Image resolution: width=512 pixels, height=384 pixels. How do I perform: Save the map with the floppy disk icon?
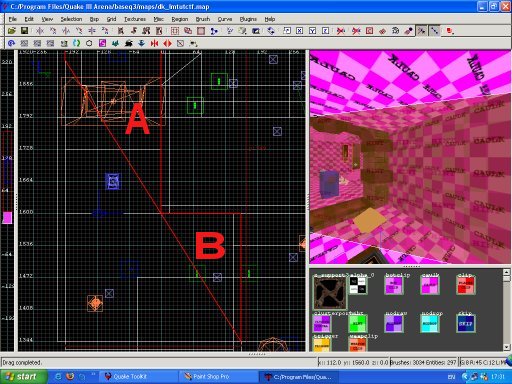click(x=24, y=31)
